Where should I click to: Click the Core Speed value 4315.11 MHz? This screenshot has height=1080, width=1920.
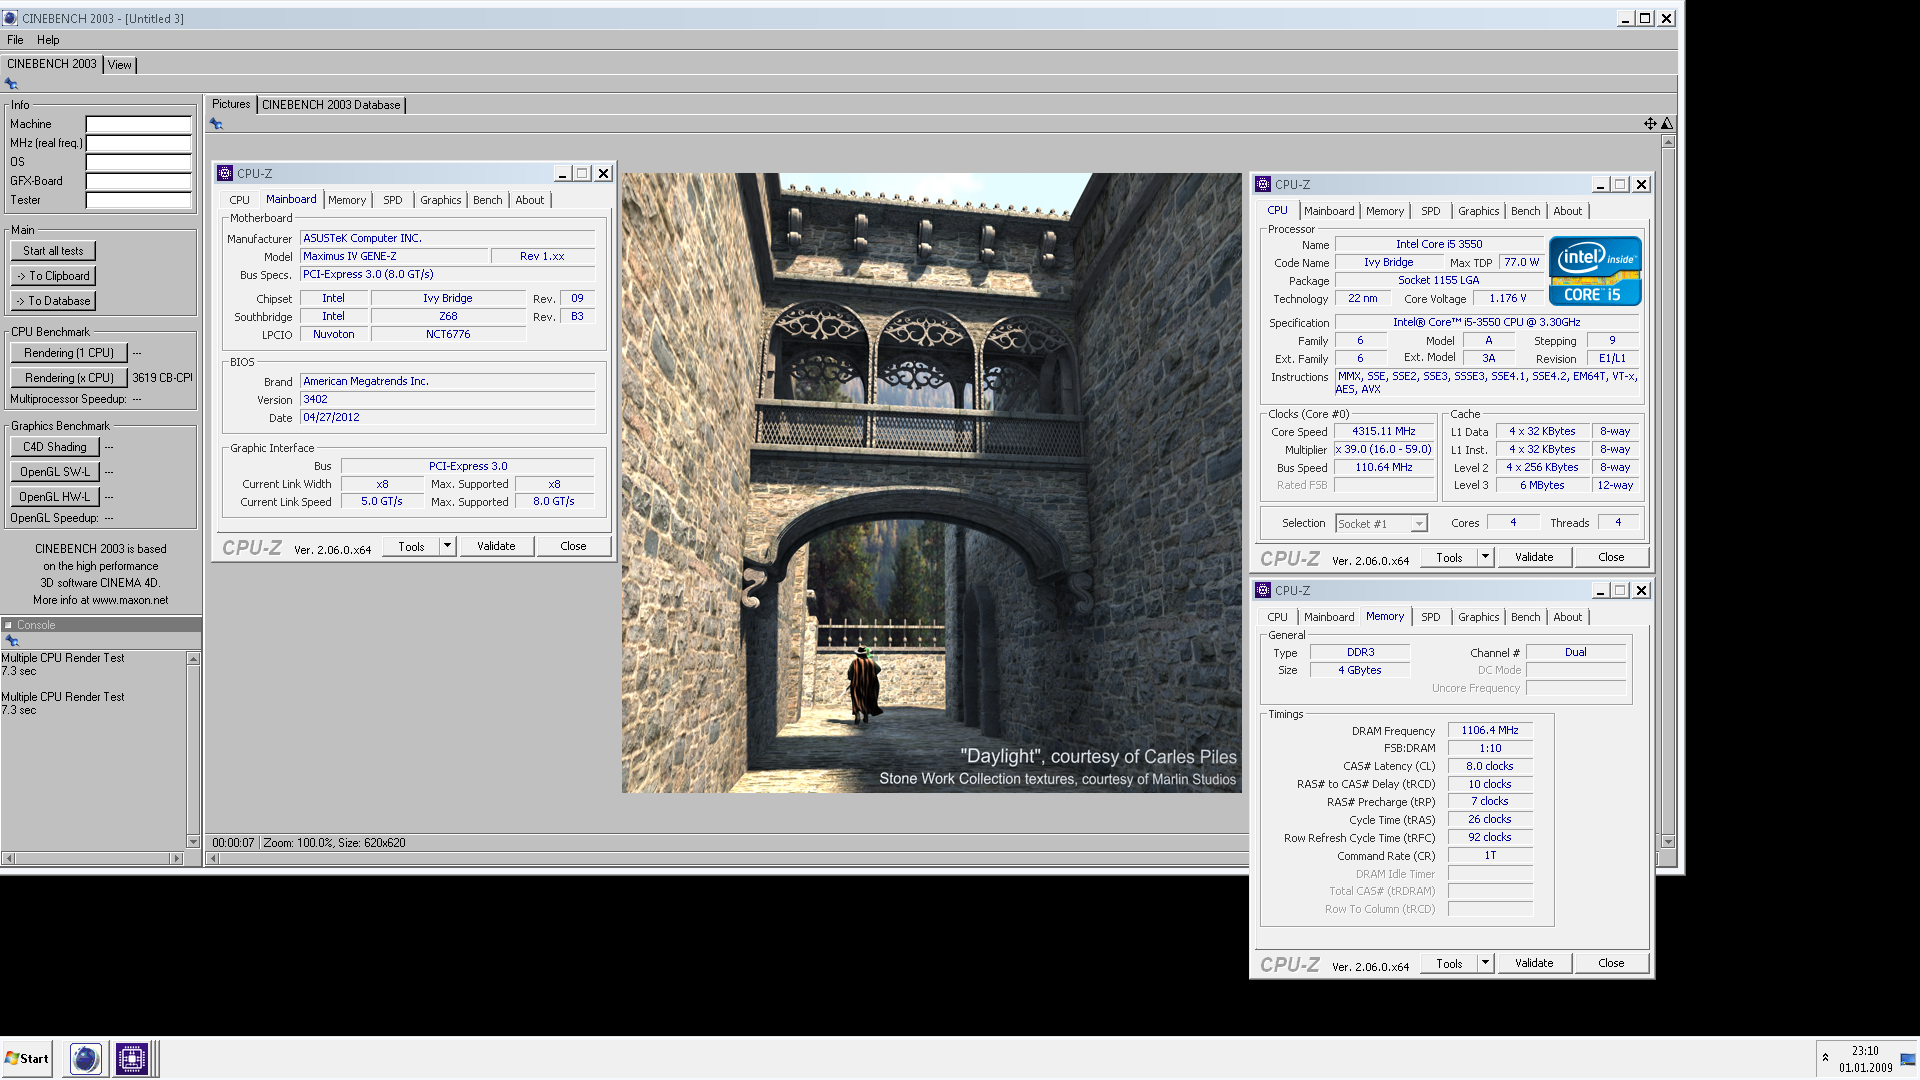pos(1384,432)
